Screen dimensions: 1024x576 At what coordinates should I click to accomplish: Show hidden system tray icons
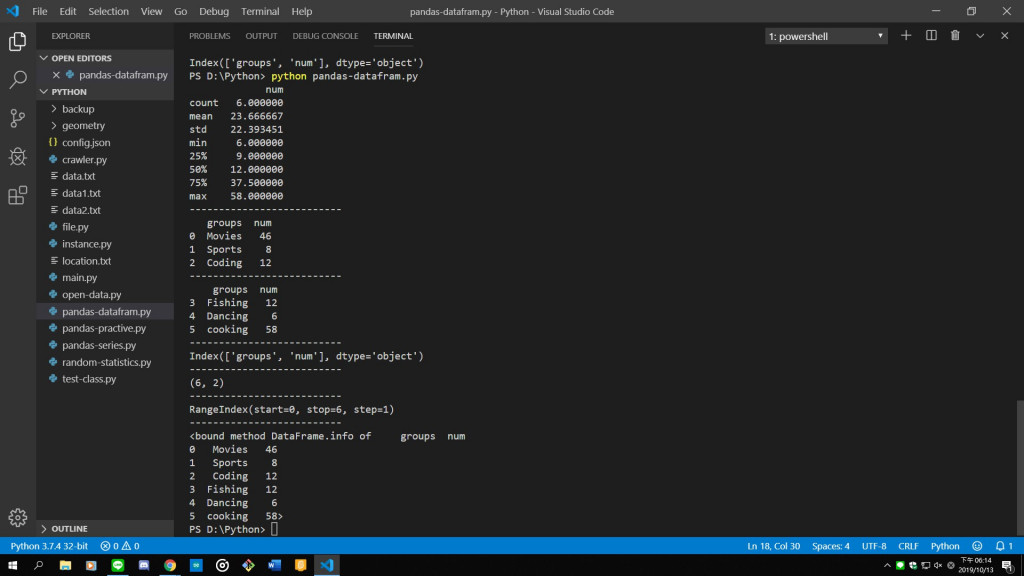pos(887,566)
